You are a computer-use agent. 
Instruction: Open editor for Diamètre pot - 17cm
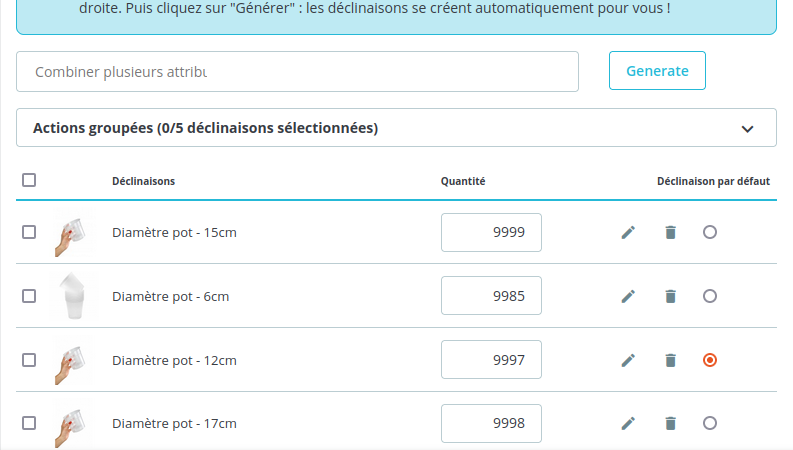628,423
